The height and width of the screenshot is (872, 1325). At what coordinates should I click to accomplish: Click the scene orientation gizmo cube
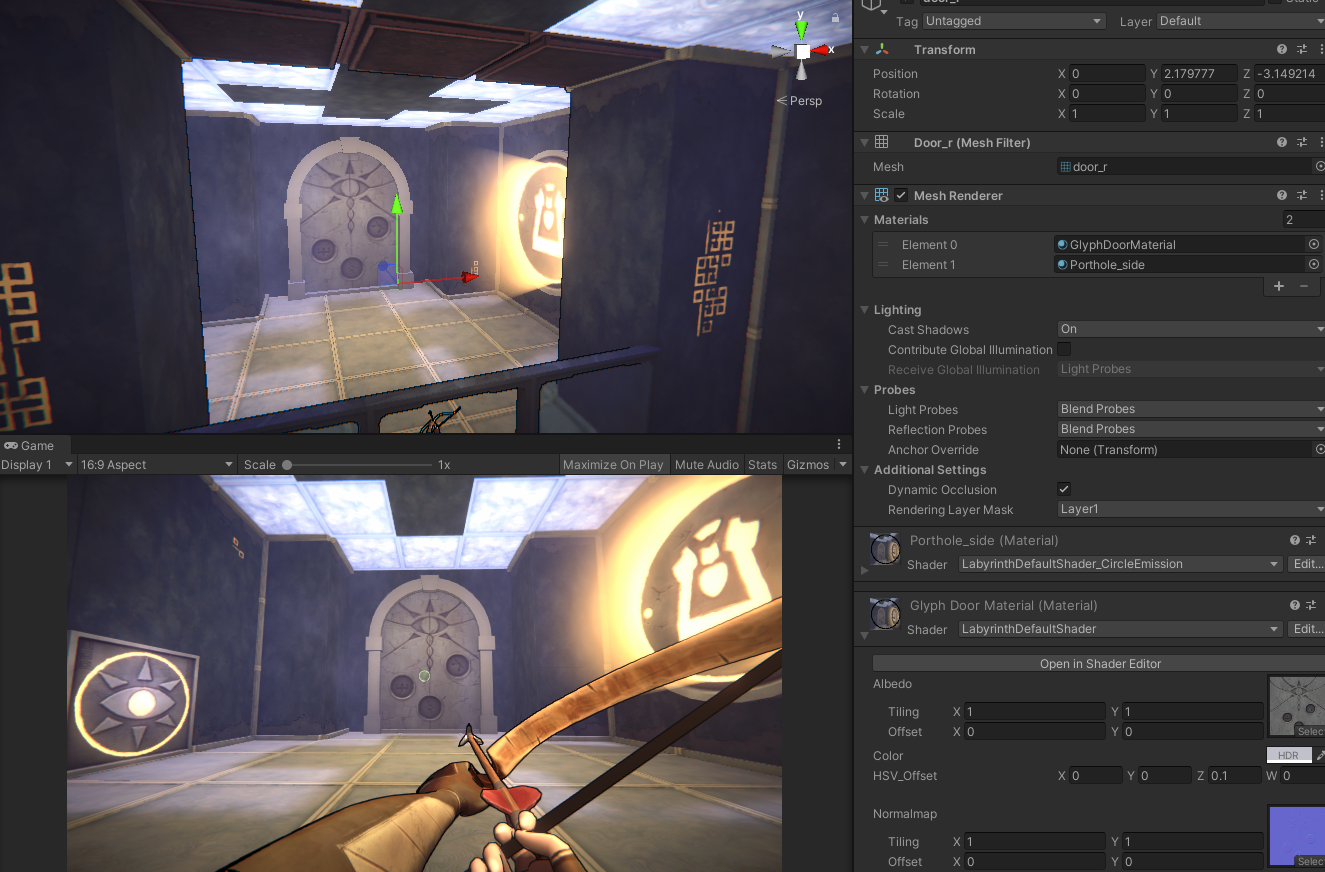(x=802, y=50)
